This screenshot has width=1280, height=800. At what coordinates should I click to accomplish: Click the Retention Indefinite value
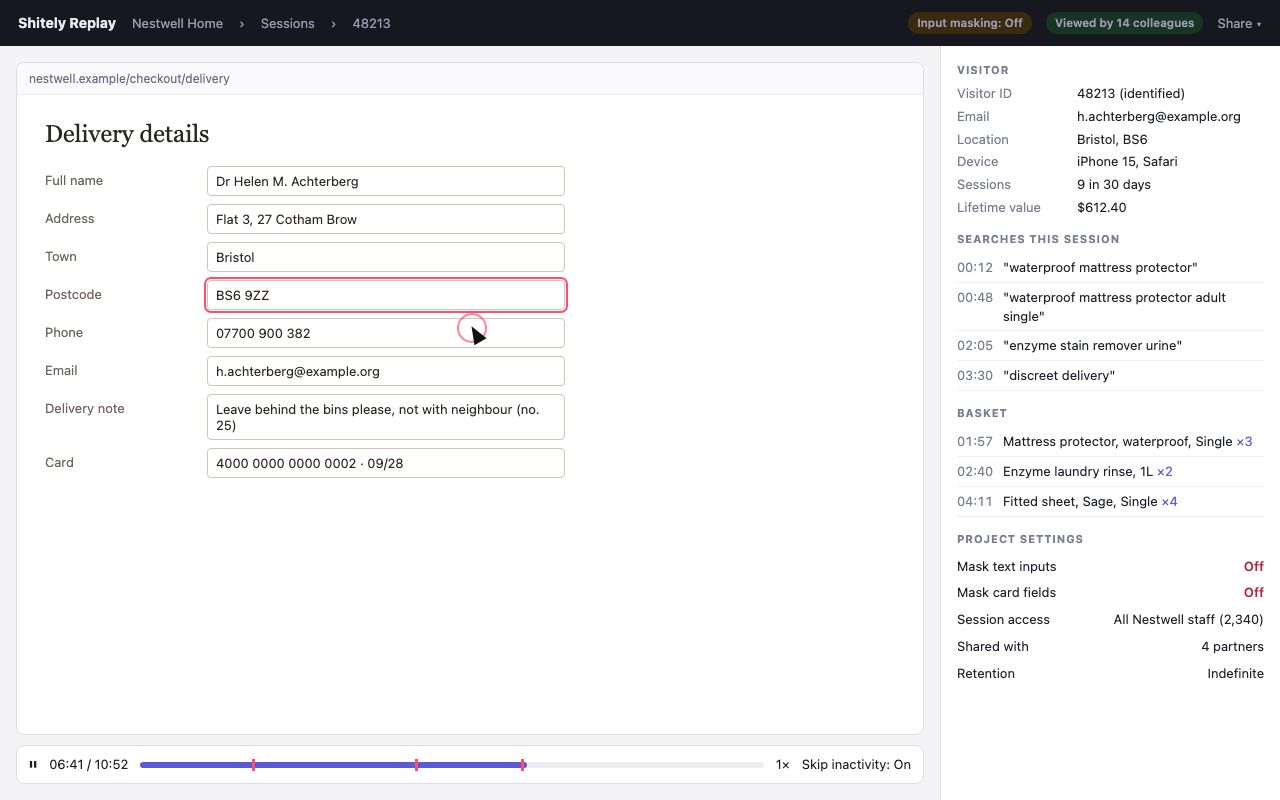(x=1235, y=673)
